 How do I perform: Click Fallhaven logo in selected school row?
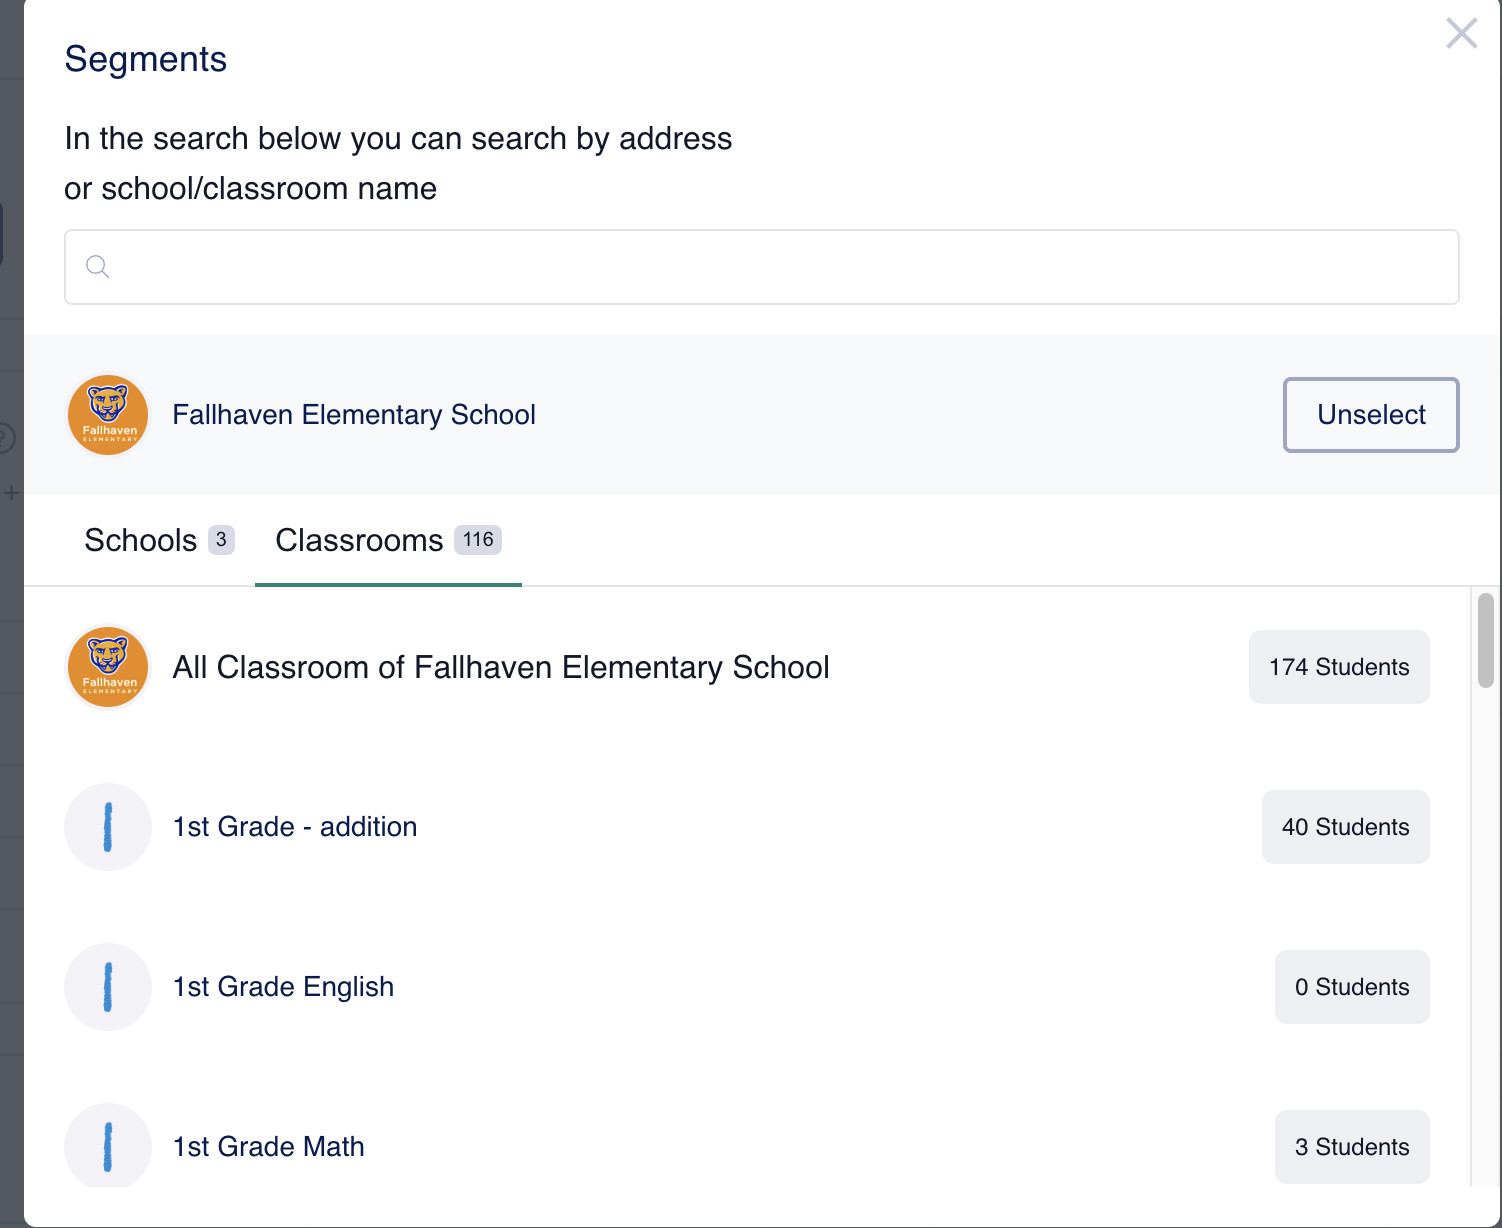(108, 415)
